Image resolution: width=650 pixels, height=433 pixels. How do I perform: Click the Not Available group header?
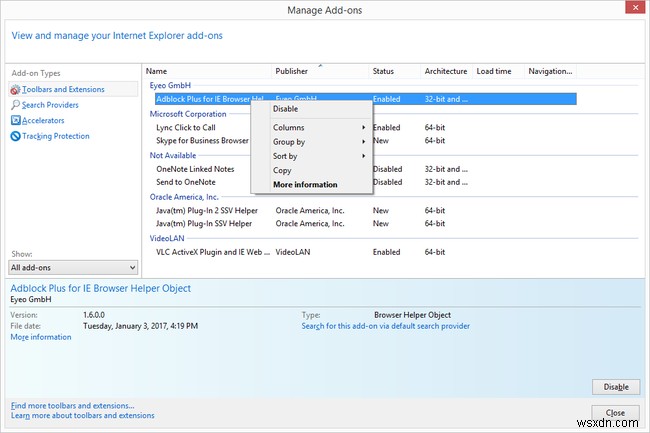point(173,155)
